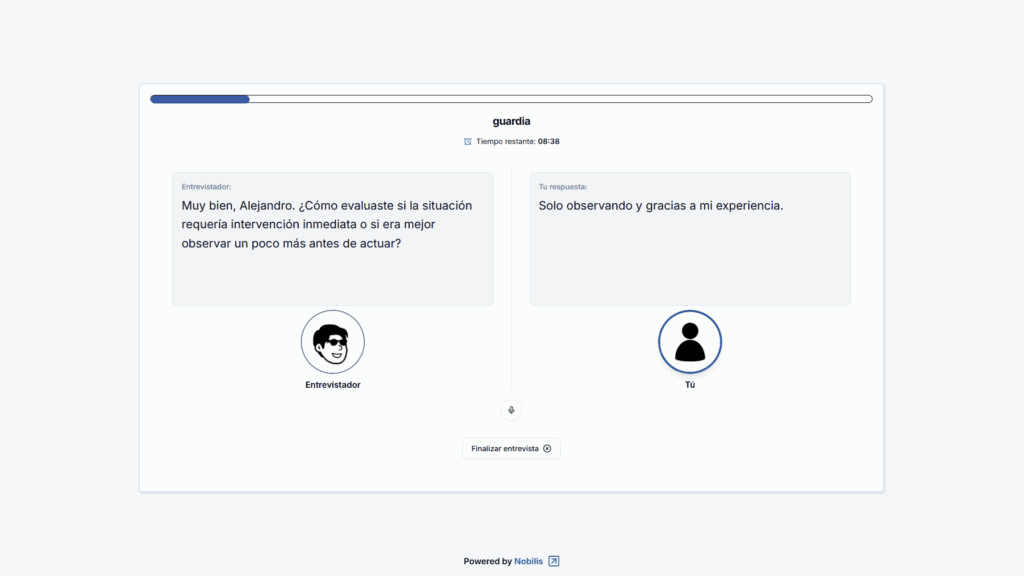Click the empty portion of the progress bar
The width and height of the screenshot is (1024, 576).
tap(560, 99)
